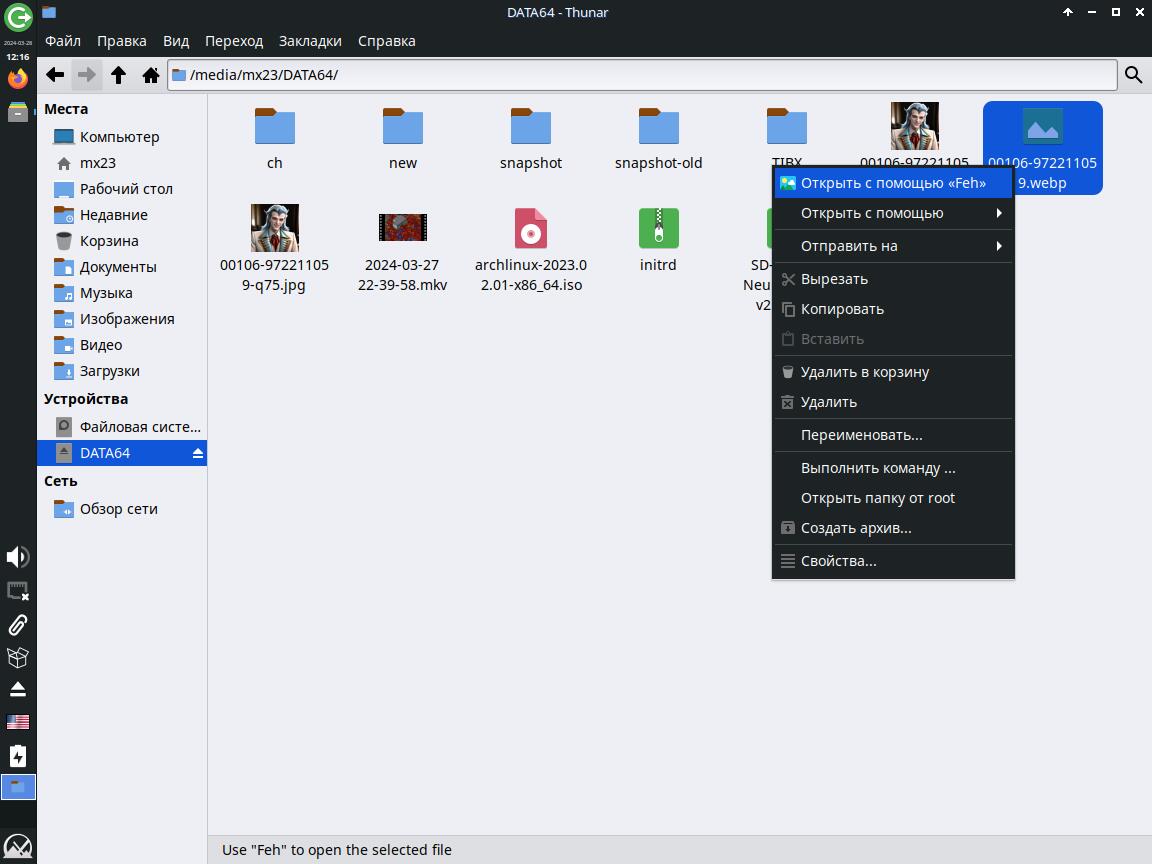1152x864 pixels.
Task: Select Рабочий стол in sidebar
Action: [x=122, y=189]
